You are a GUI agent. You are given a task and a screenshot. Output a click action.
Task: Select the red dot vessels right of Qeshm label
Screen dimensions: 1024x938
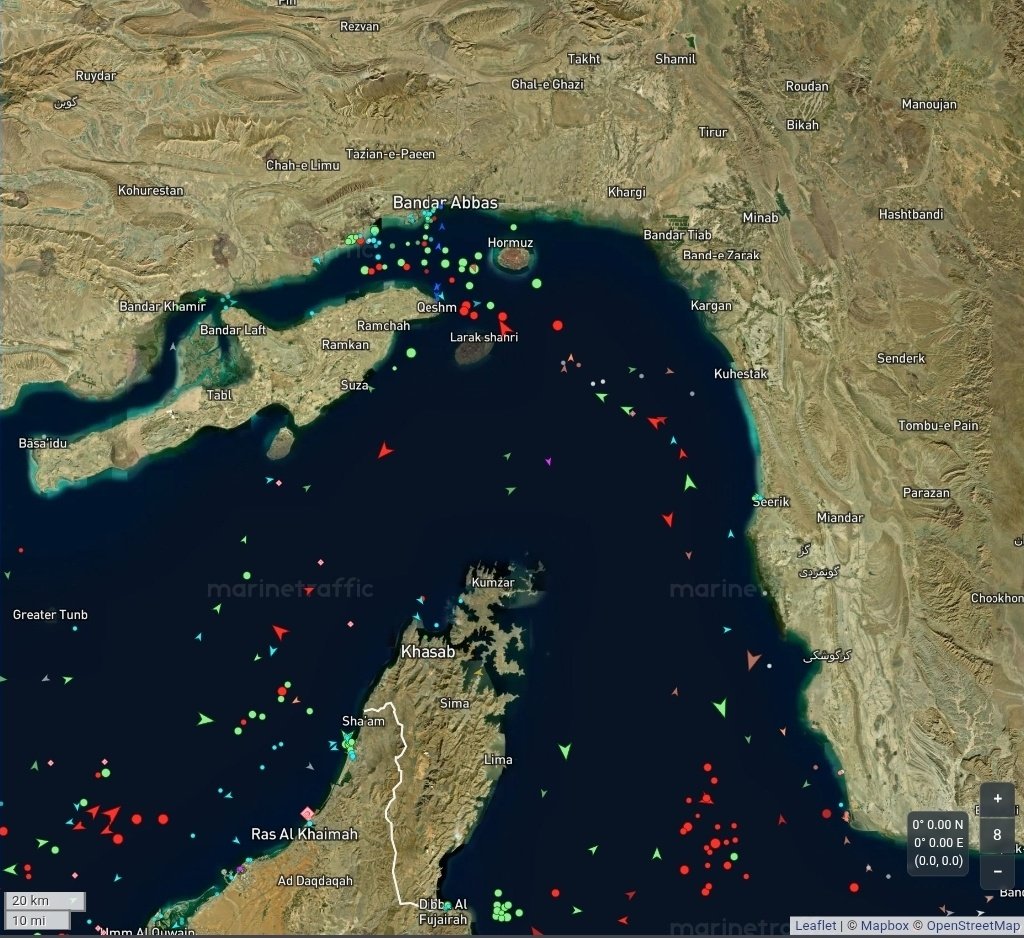[x=468, y=310]
